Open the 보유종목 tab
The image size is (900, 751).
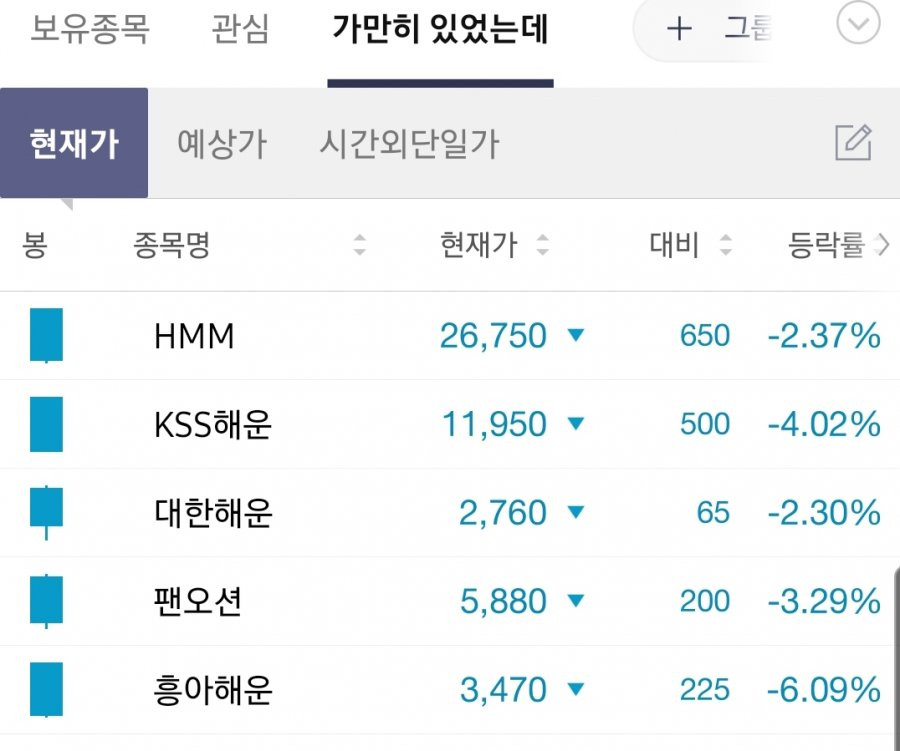90,28
